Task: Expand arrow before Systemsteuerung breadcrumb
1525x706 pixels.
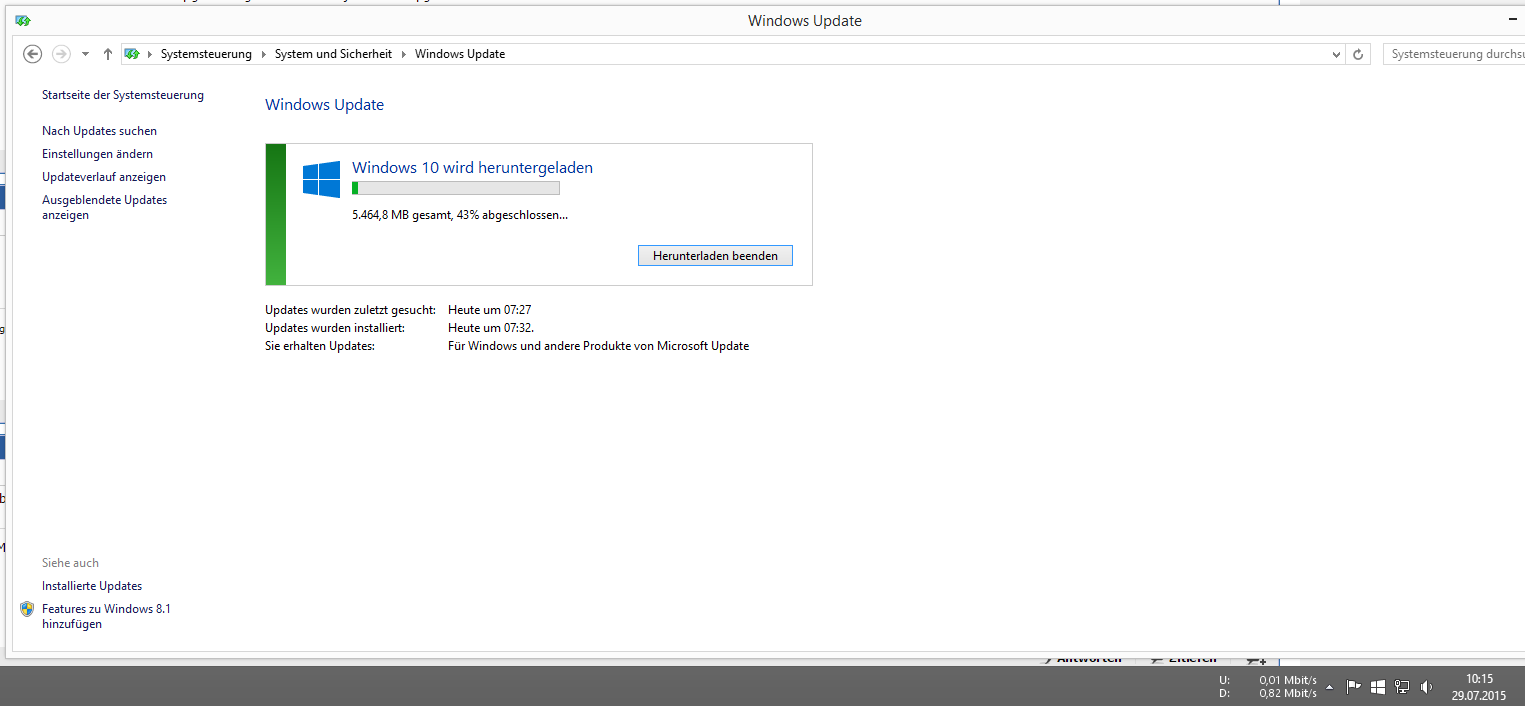Action: click(x=150, y=54)
